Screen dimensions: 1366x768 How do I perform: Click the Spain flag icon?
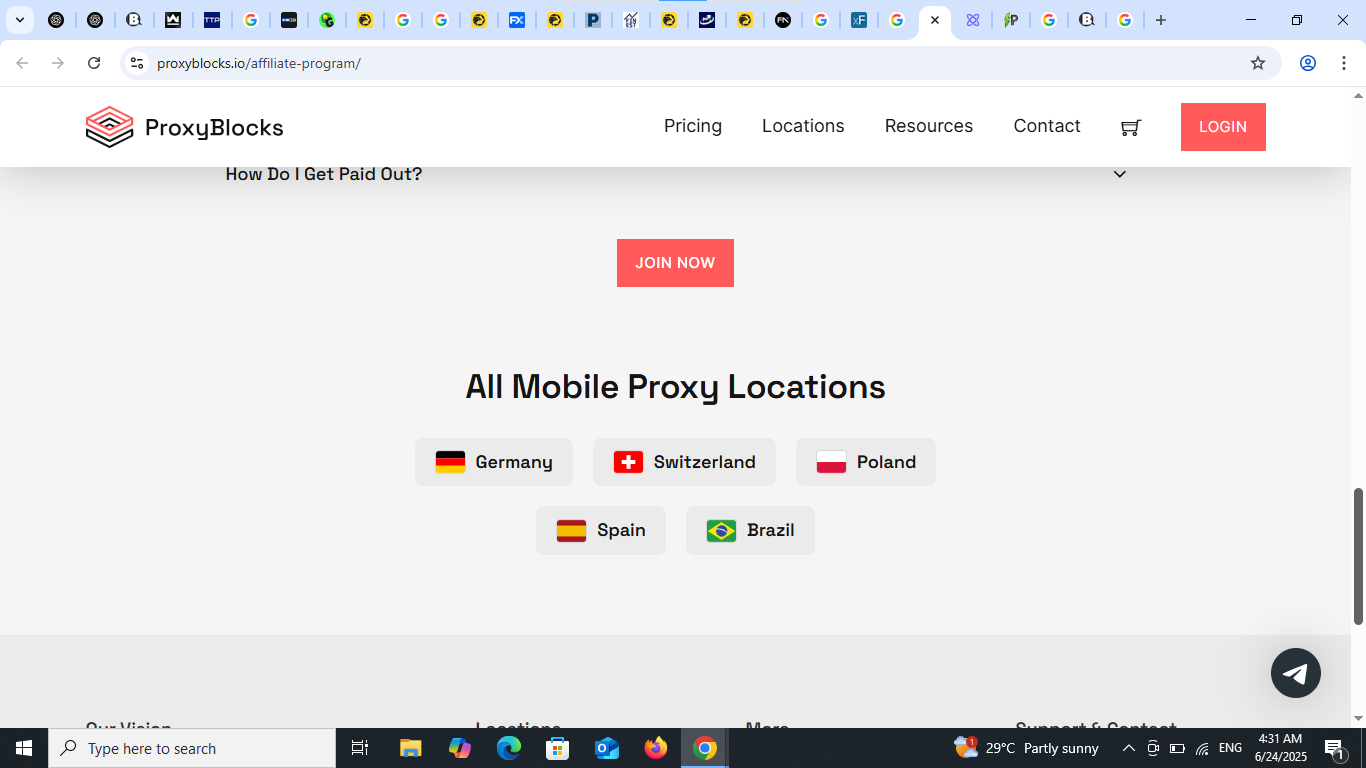[571, 530]
